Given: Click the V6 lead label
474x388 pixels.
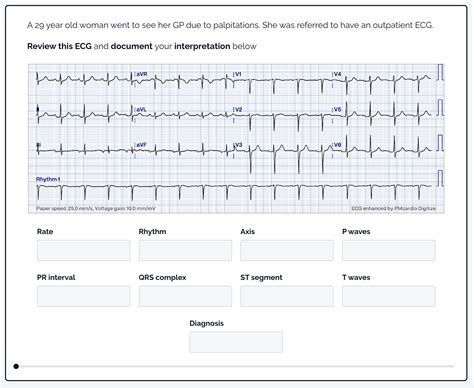Looking at the screenshot, I should coord(337,145).
